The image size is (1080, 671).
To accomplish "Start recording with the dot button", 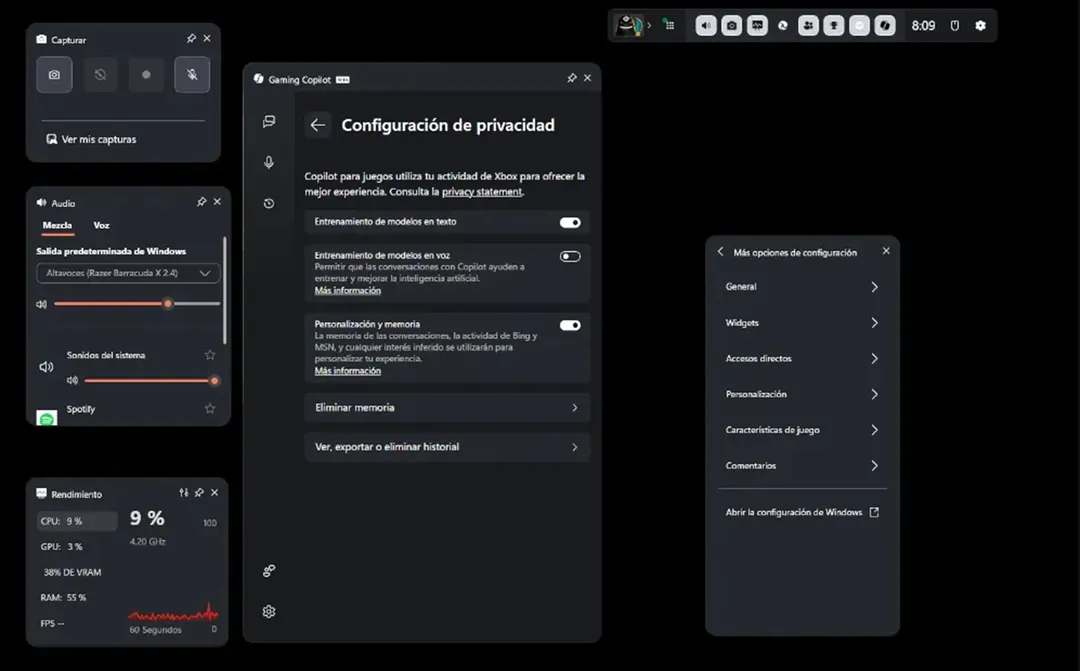I will click(146, 74).
